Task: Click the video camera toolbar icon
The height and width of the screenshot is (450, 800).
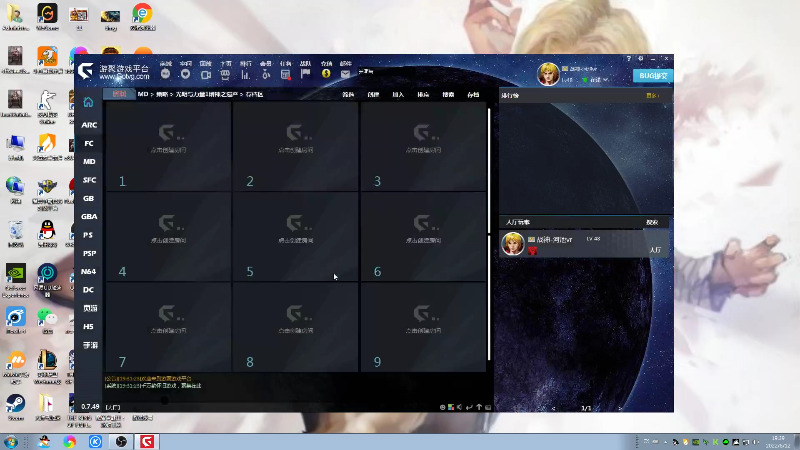Action: pyautogui.click(x=206, y=74)
